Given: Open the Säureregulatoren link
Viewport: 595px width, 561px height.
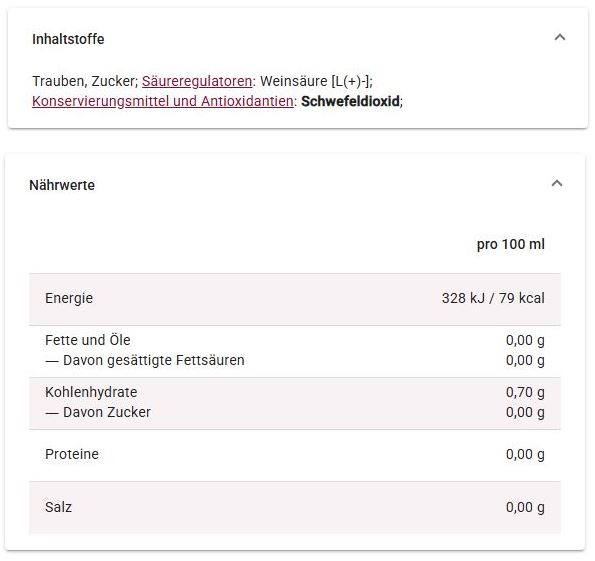Looking at the screenshot, I should pyautogui.click(x=197, y=81).
